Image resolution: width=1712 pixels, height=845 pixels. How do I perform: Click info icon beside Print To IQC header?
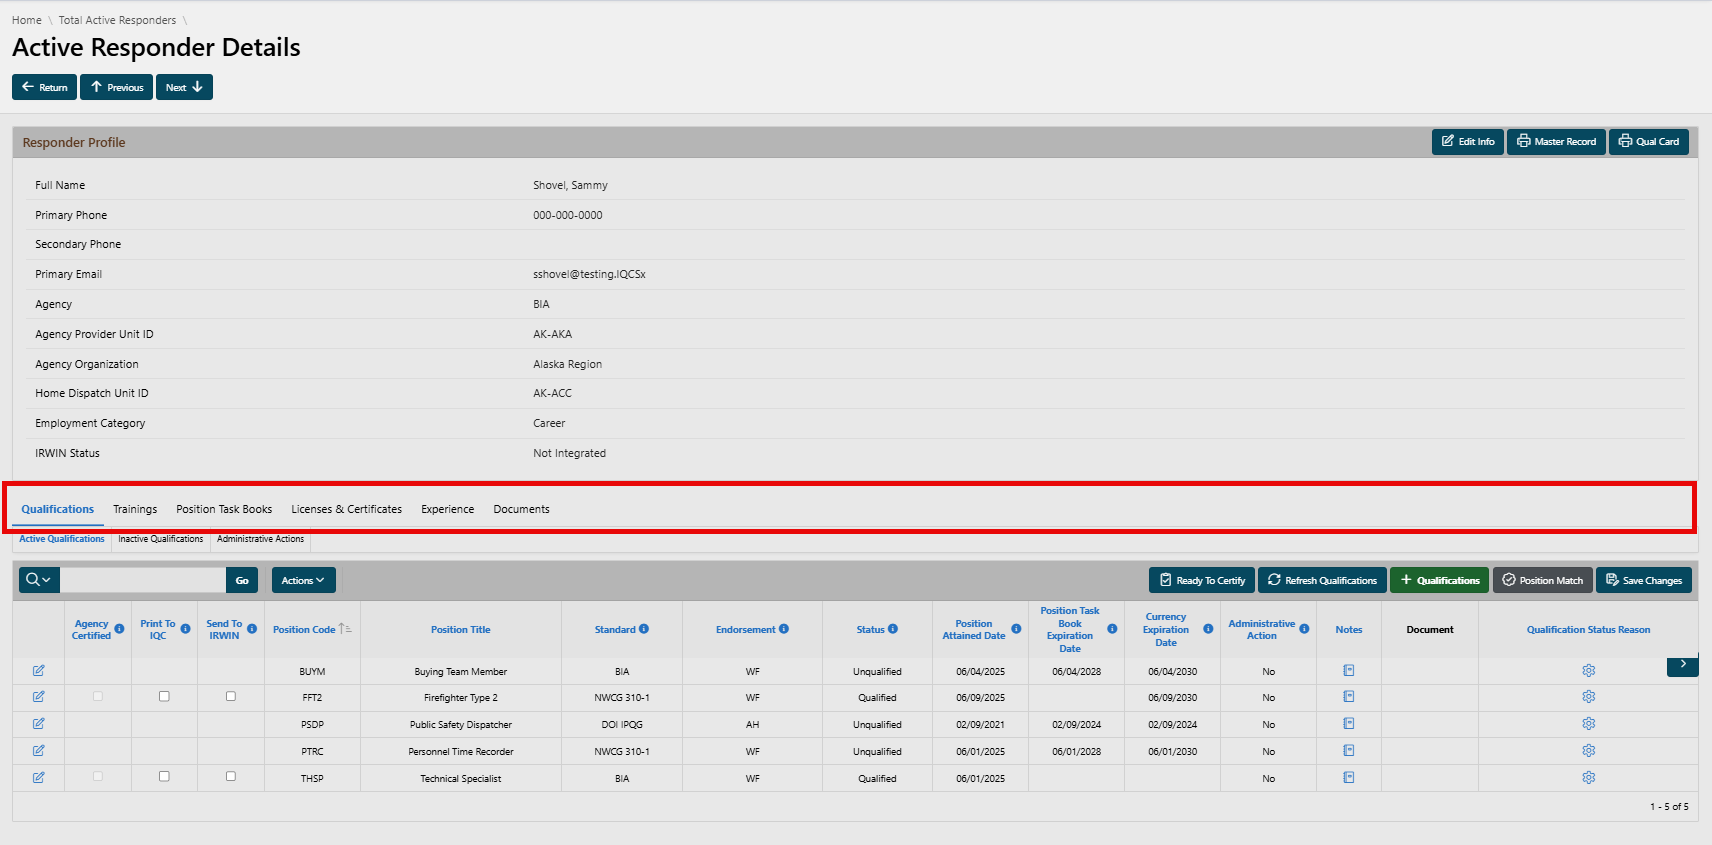click(185, 629)
